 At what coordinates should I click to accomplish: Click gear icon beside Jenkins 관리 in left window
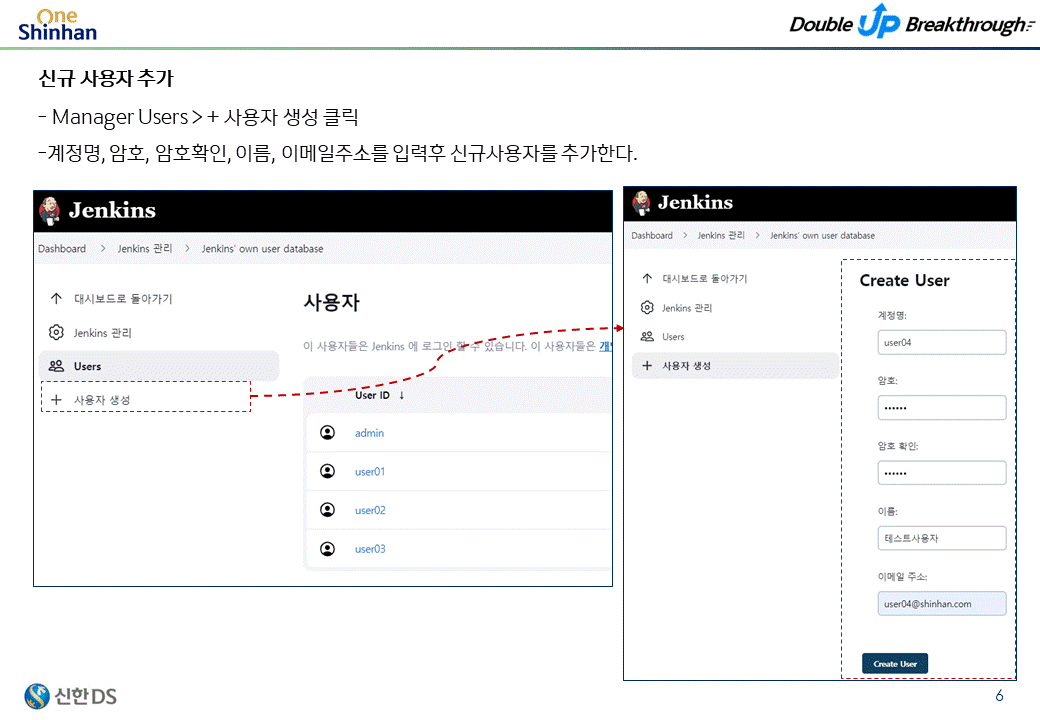coord(56,332)
